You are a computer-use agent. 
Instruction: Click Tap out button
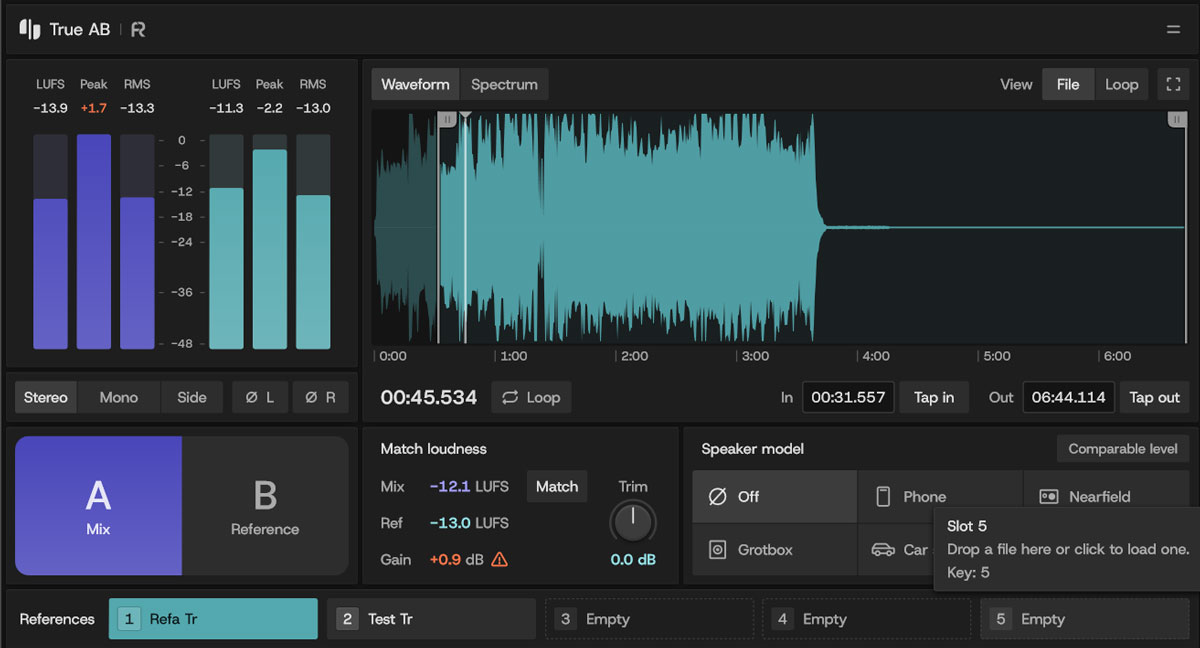1155,397
